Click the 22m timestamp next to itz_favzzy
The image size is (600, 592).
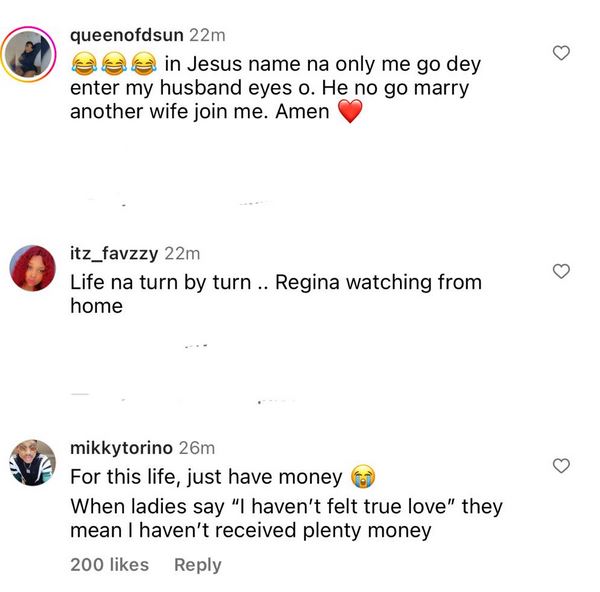point(181,254)
